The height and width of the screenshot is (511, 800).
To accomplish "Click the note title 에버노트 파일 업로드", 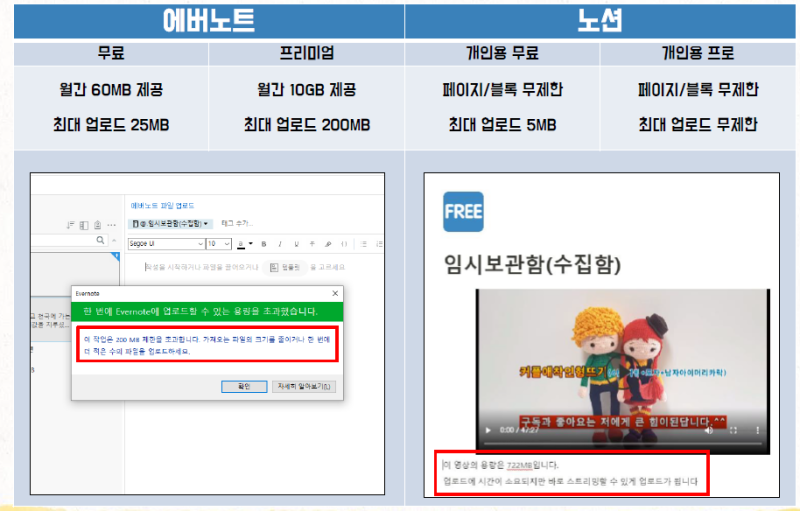I will click(x=162, y=206).
